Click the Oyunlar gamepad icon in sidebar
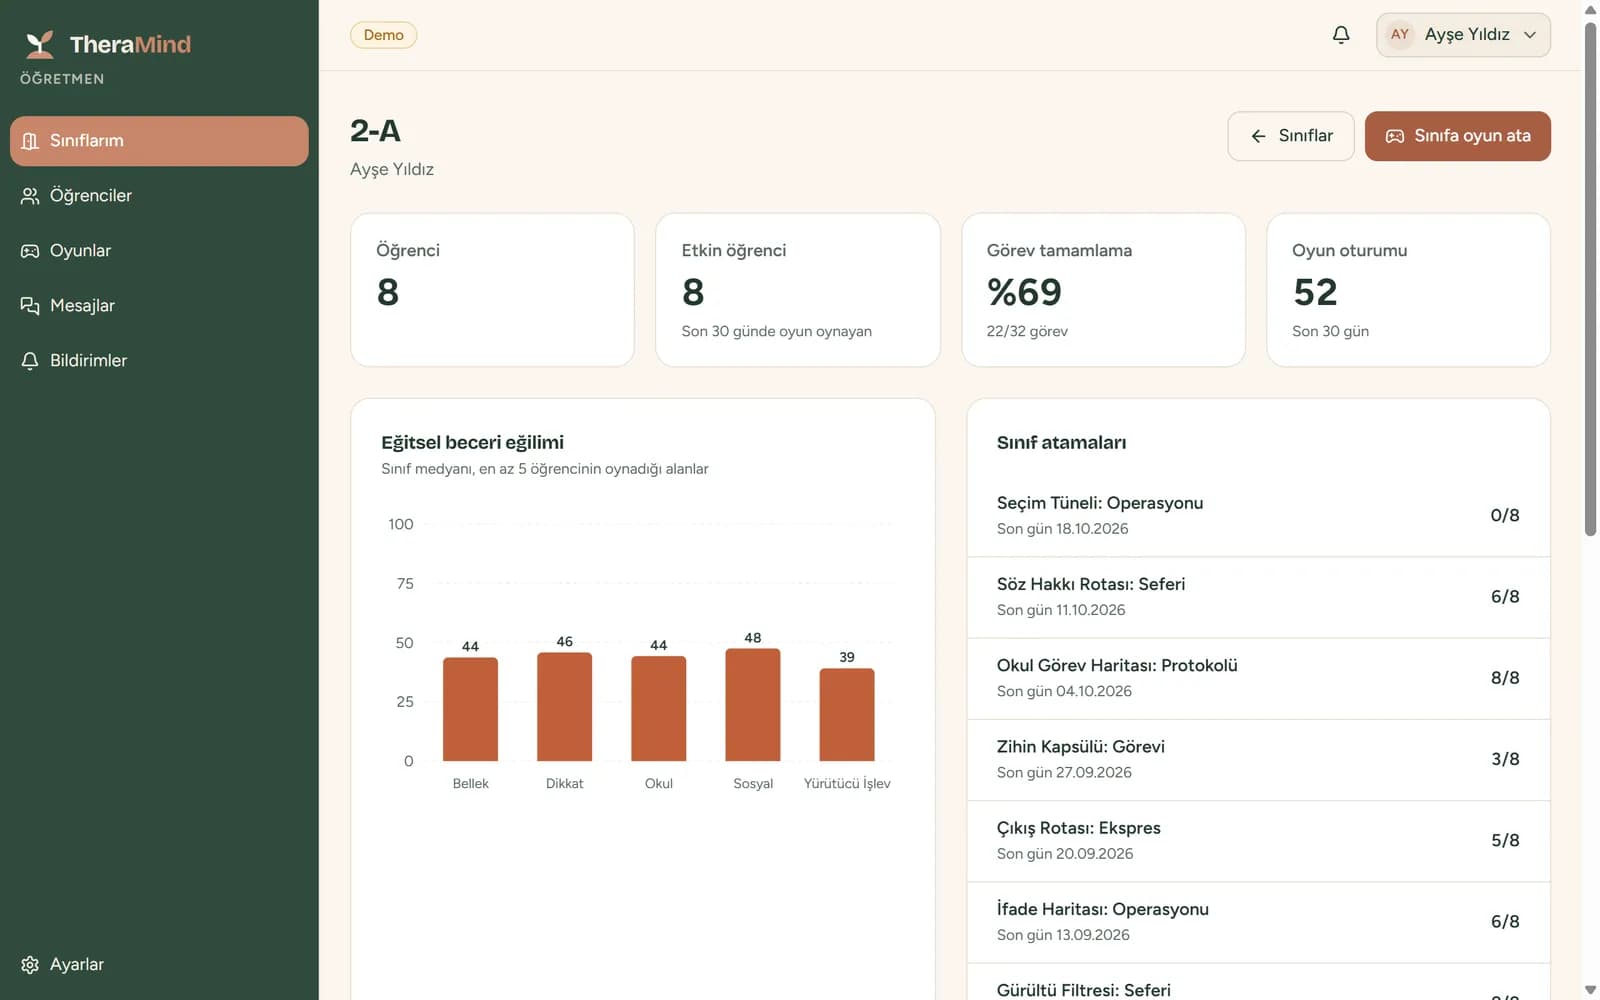Image resolution: width=1600 pixels, height=1000 pixels. 30,251
